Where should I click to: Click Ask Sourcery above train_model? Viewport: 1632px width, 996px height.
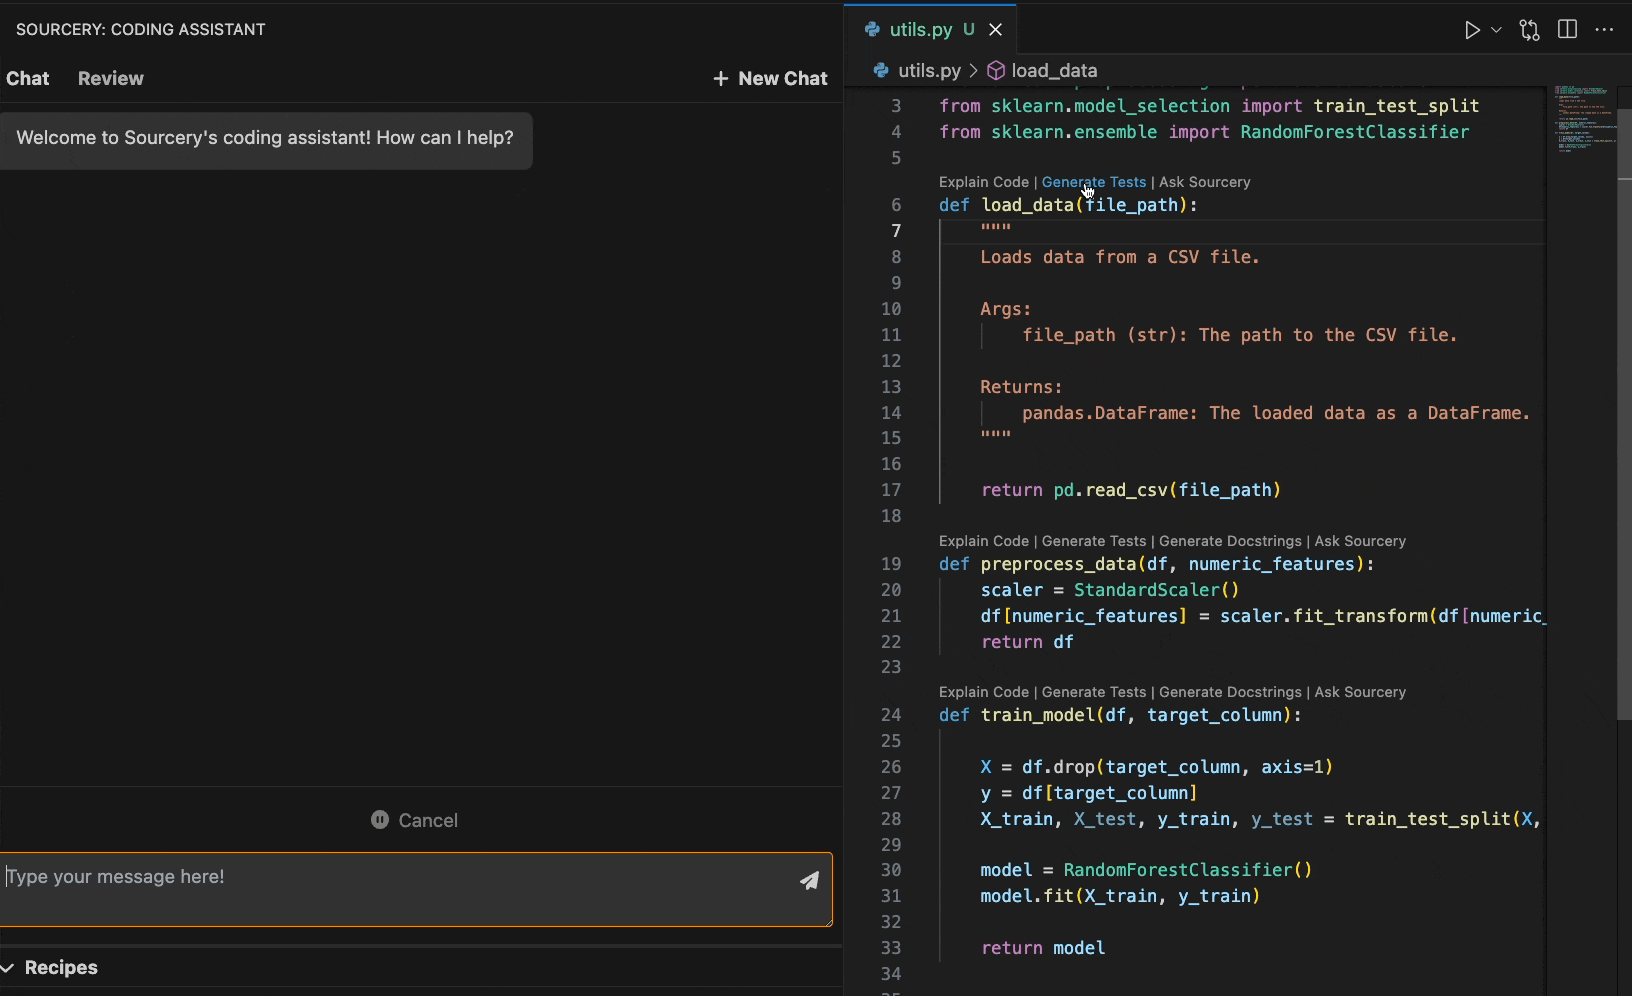(x=1360, y=692)
